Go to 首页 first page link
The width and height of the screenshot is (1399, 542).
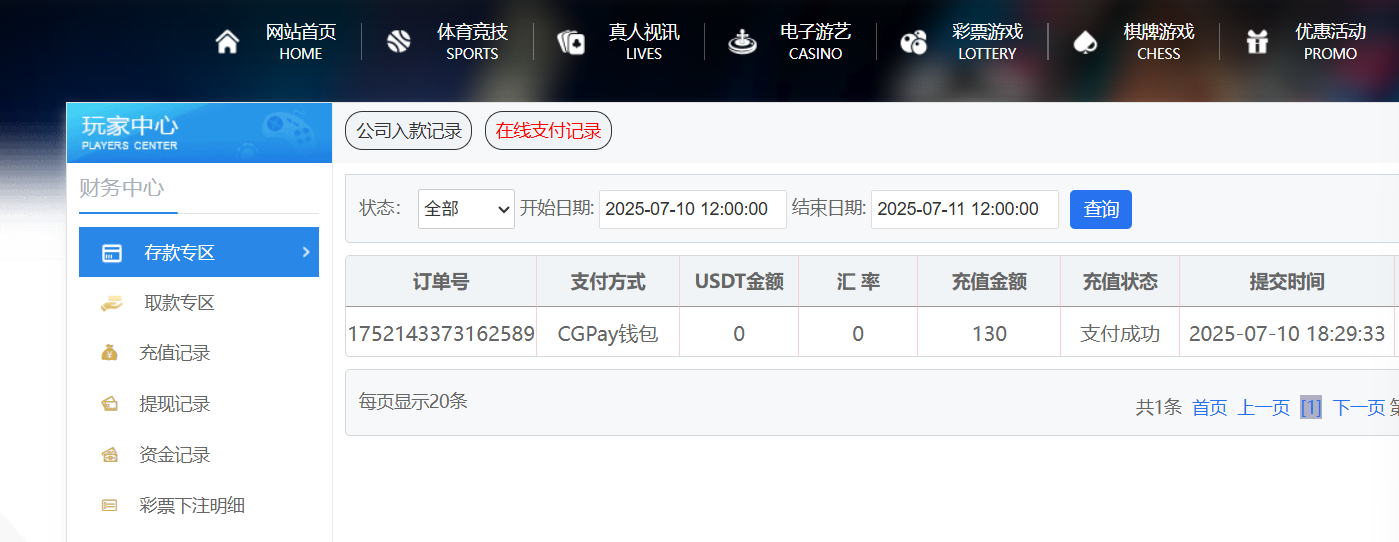pos(1209,407)
